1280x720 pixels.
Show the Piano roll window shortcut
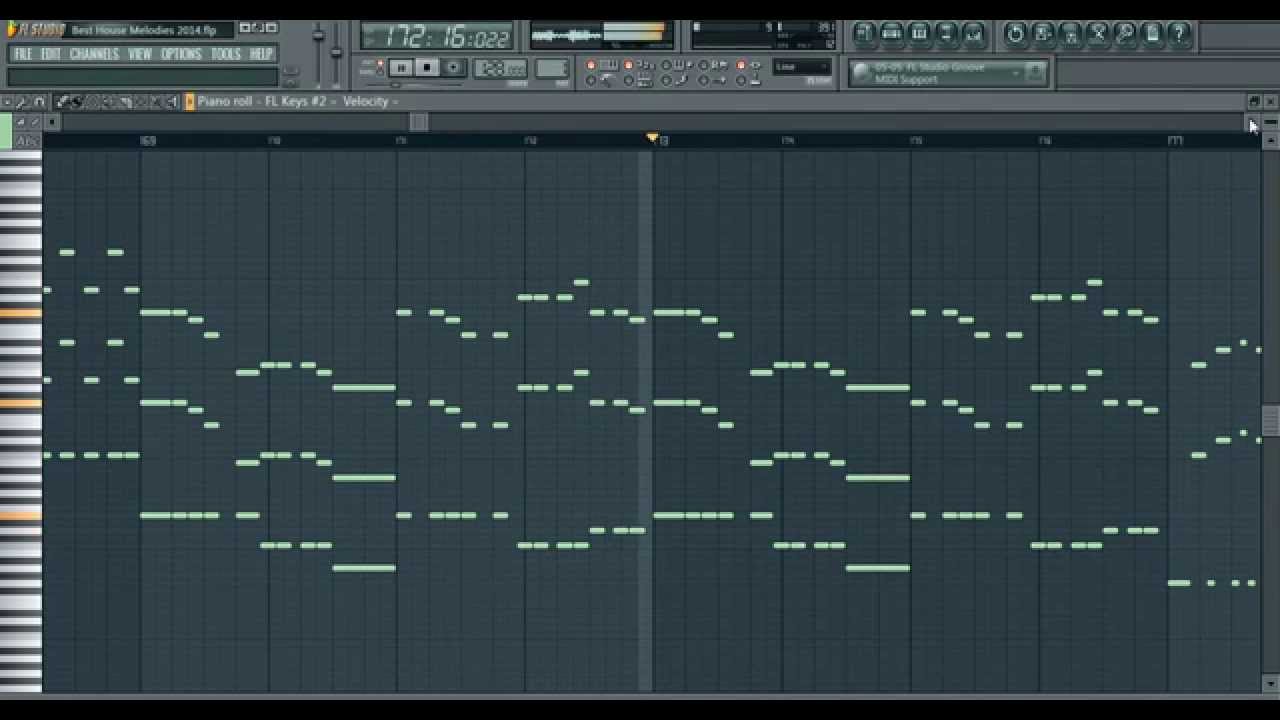click(919, 34)
